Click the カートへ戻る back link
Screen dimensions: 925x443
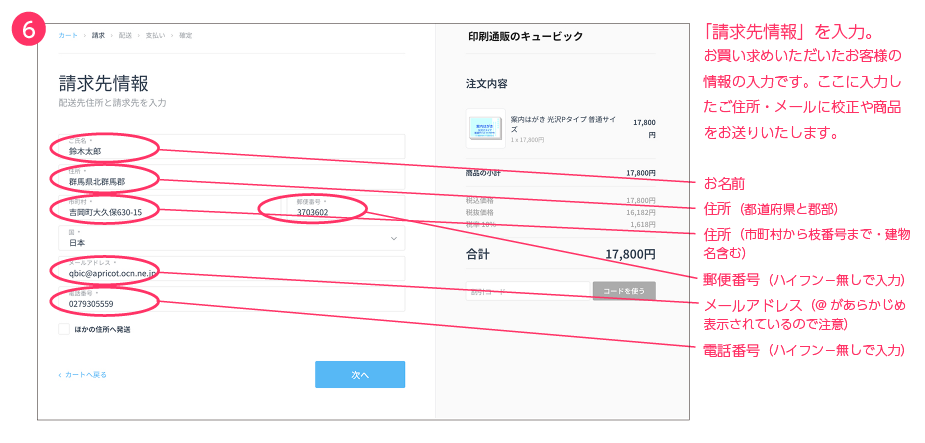point(83,375)
